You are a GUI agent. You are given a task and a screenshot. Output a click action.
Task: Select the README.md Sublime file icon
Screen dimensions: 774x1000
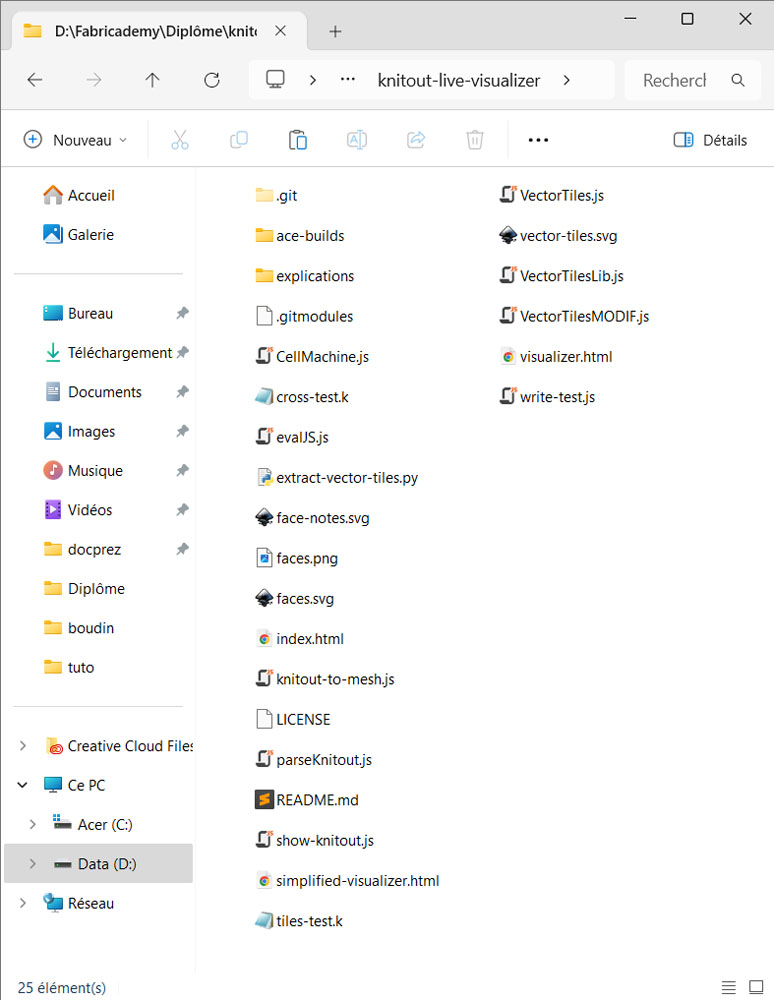tap(264, 800)
